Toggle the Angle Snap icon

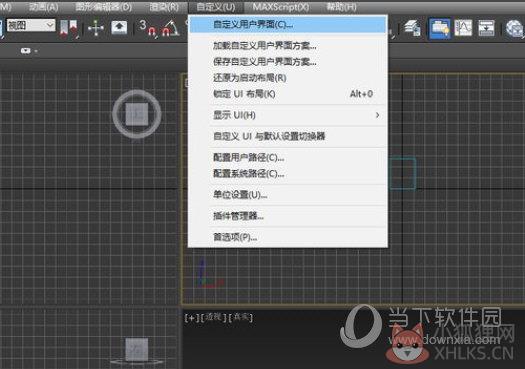click(170, 28)
